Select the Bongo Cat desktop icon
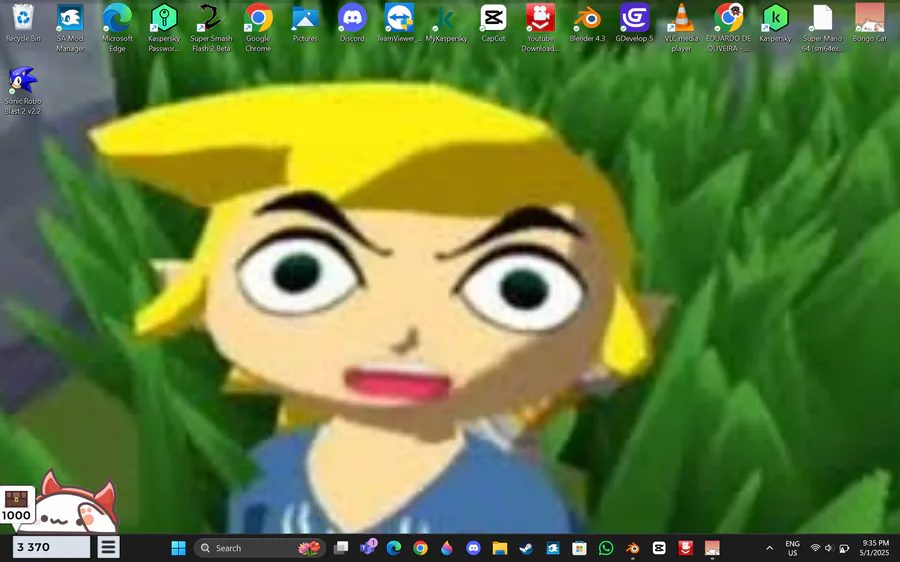 (x=870, y=23)
